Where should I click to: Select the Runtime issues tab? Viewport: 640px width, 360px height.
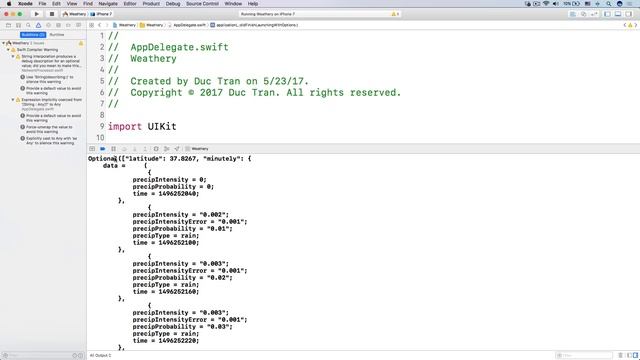(x=57, y=35)
